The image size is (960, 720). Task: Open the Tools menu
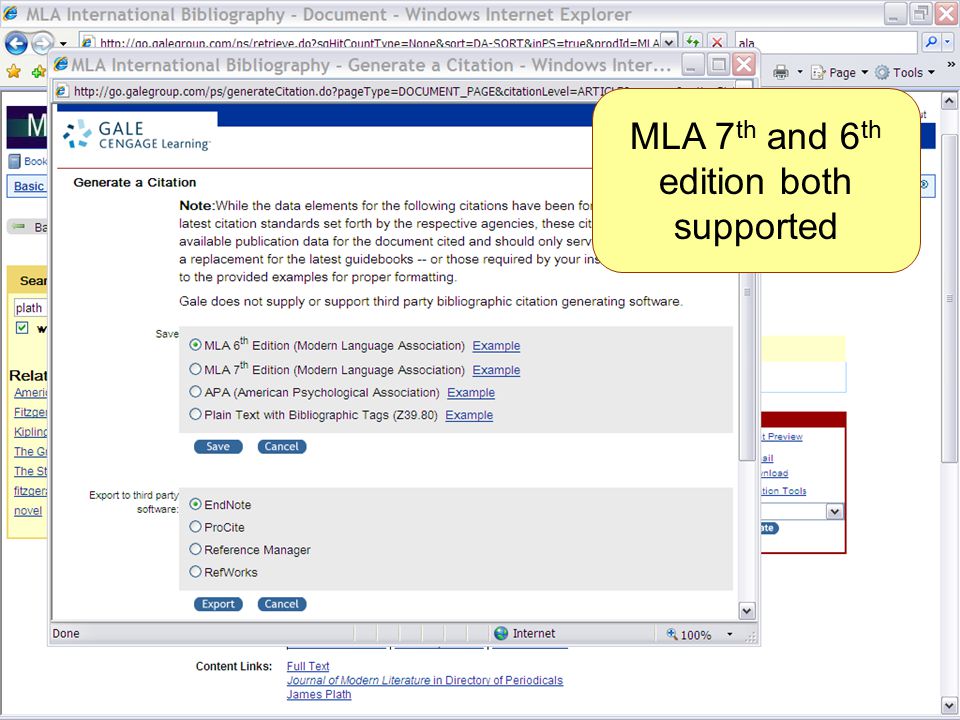click(905, 72)
